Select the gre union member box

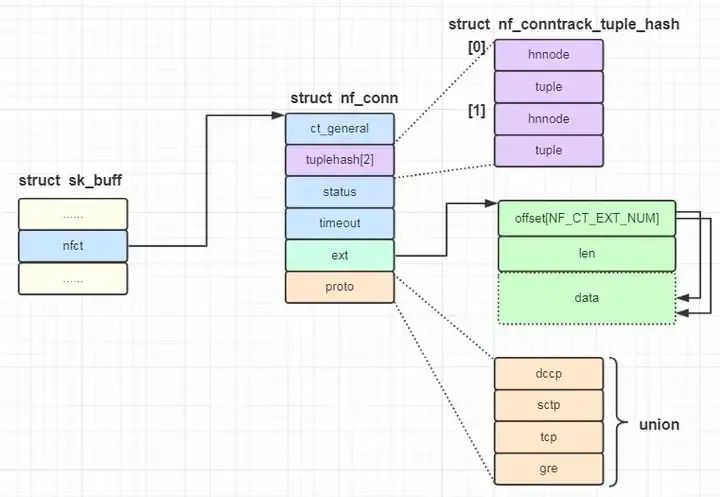point(549,468)
